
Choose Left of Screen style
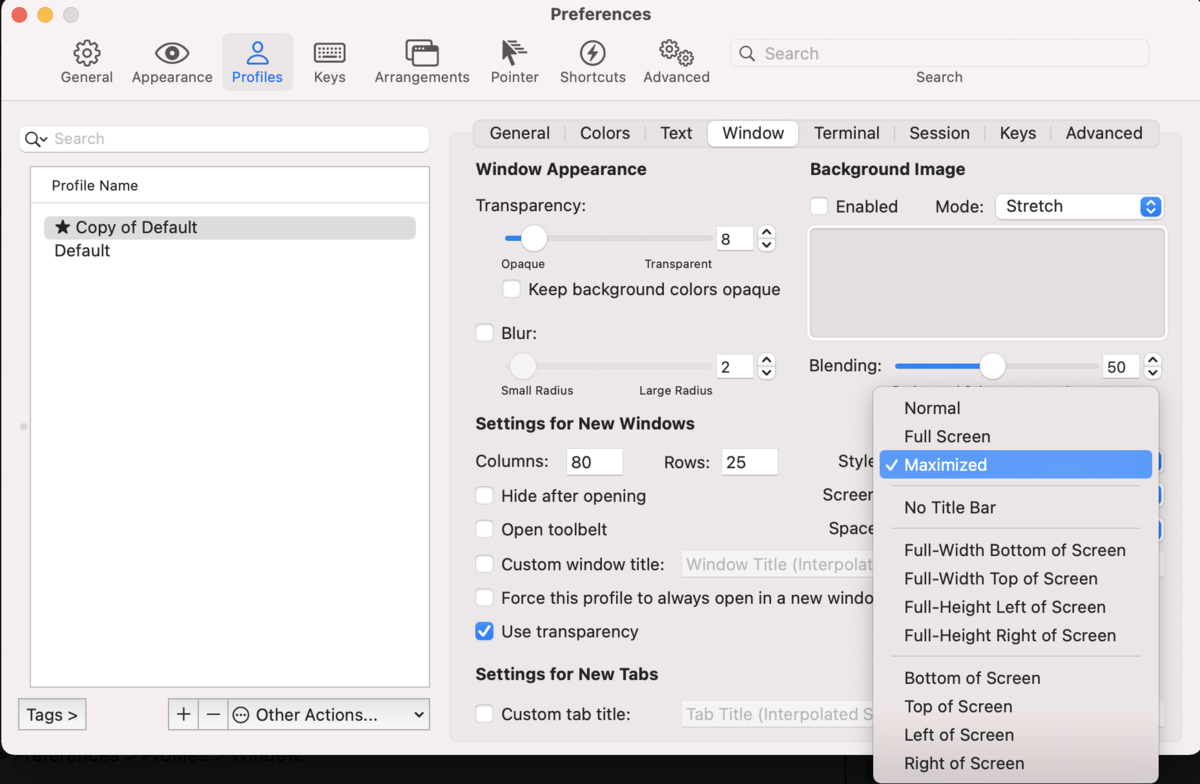1016,735
